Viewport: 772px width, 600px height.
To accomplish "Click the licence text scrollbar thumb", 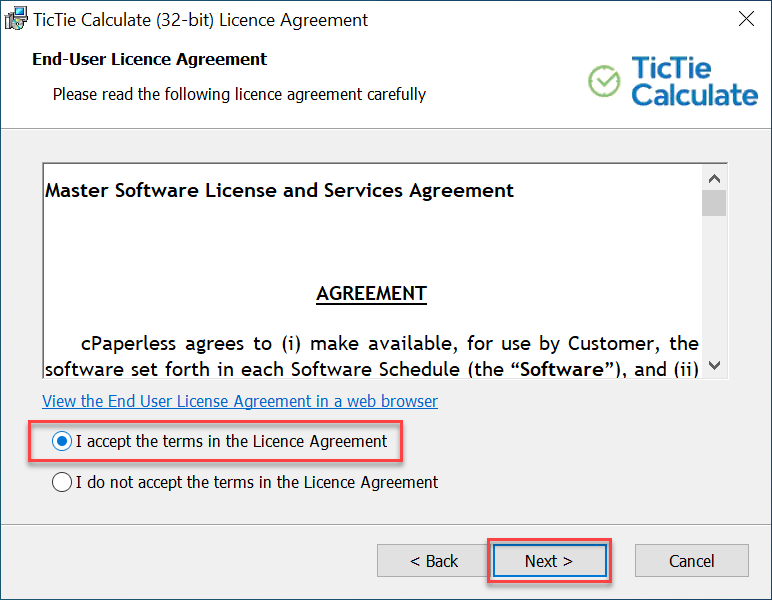I will (x=714, y=203).
